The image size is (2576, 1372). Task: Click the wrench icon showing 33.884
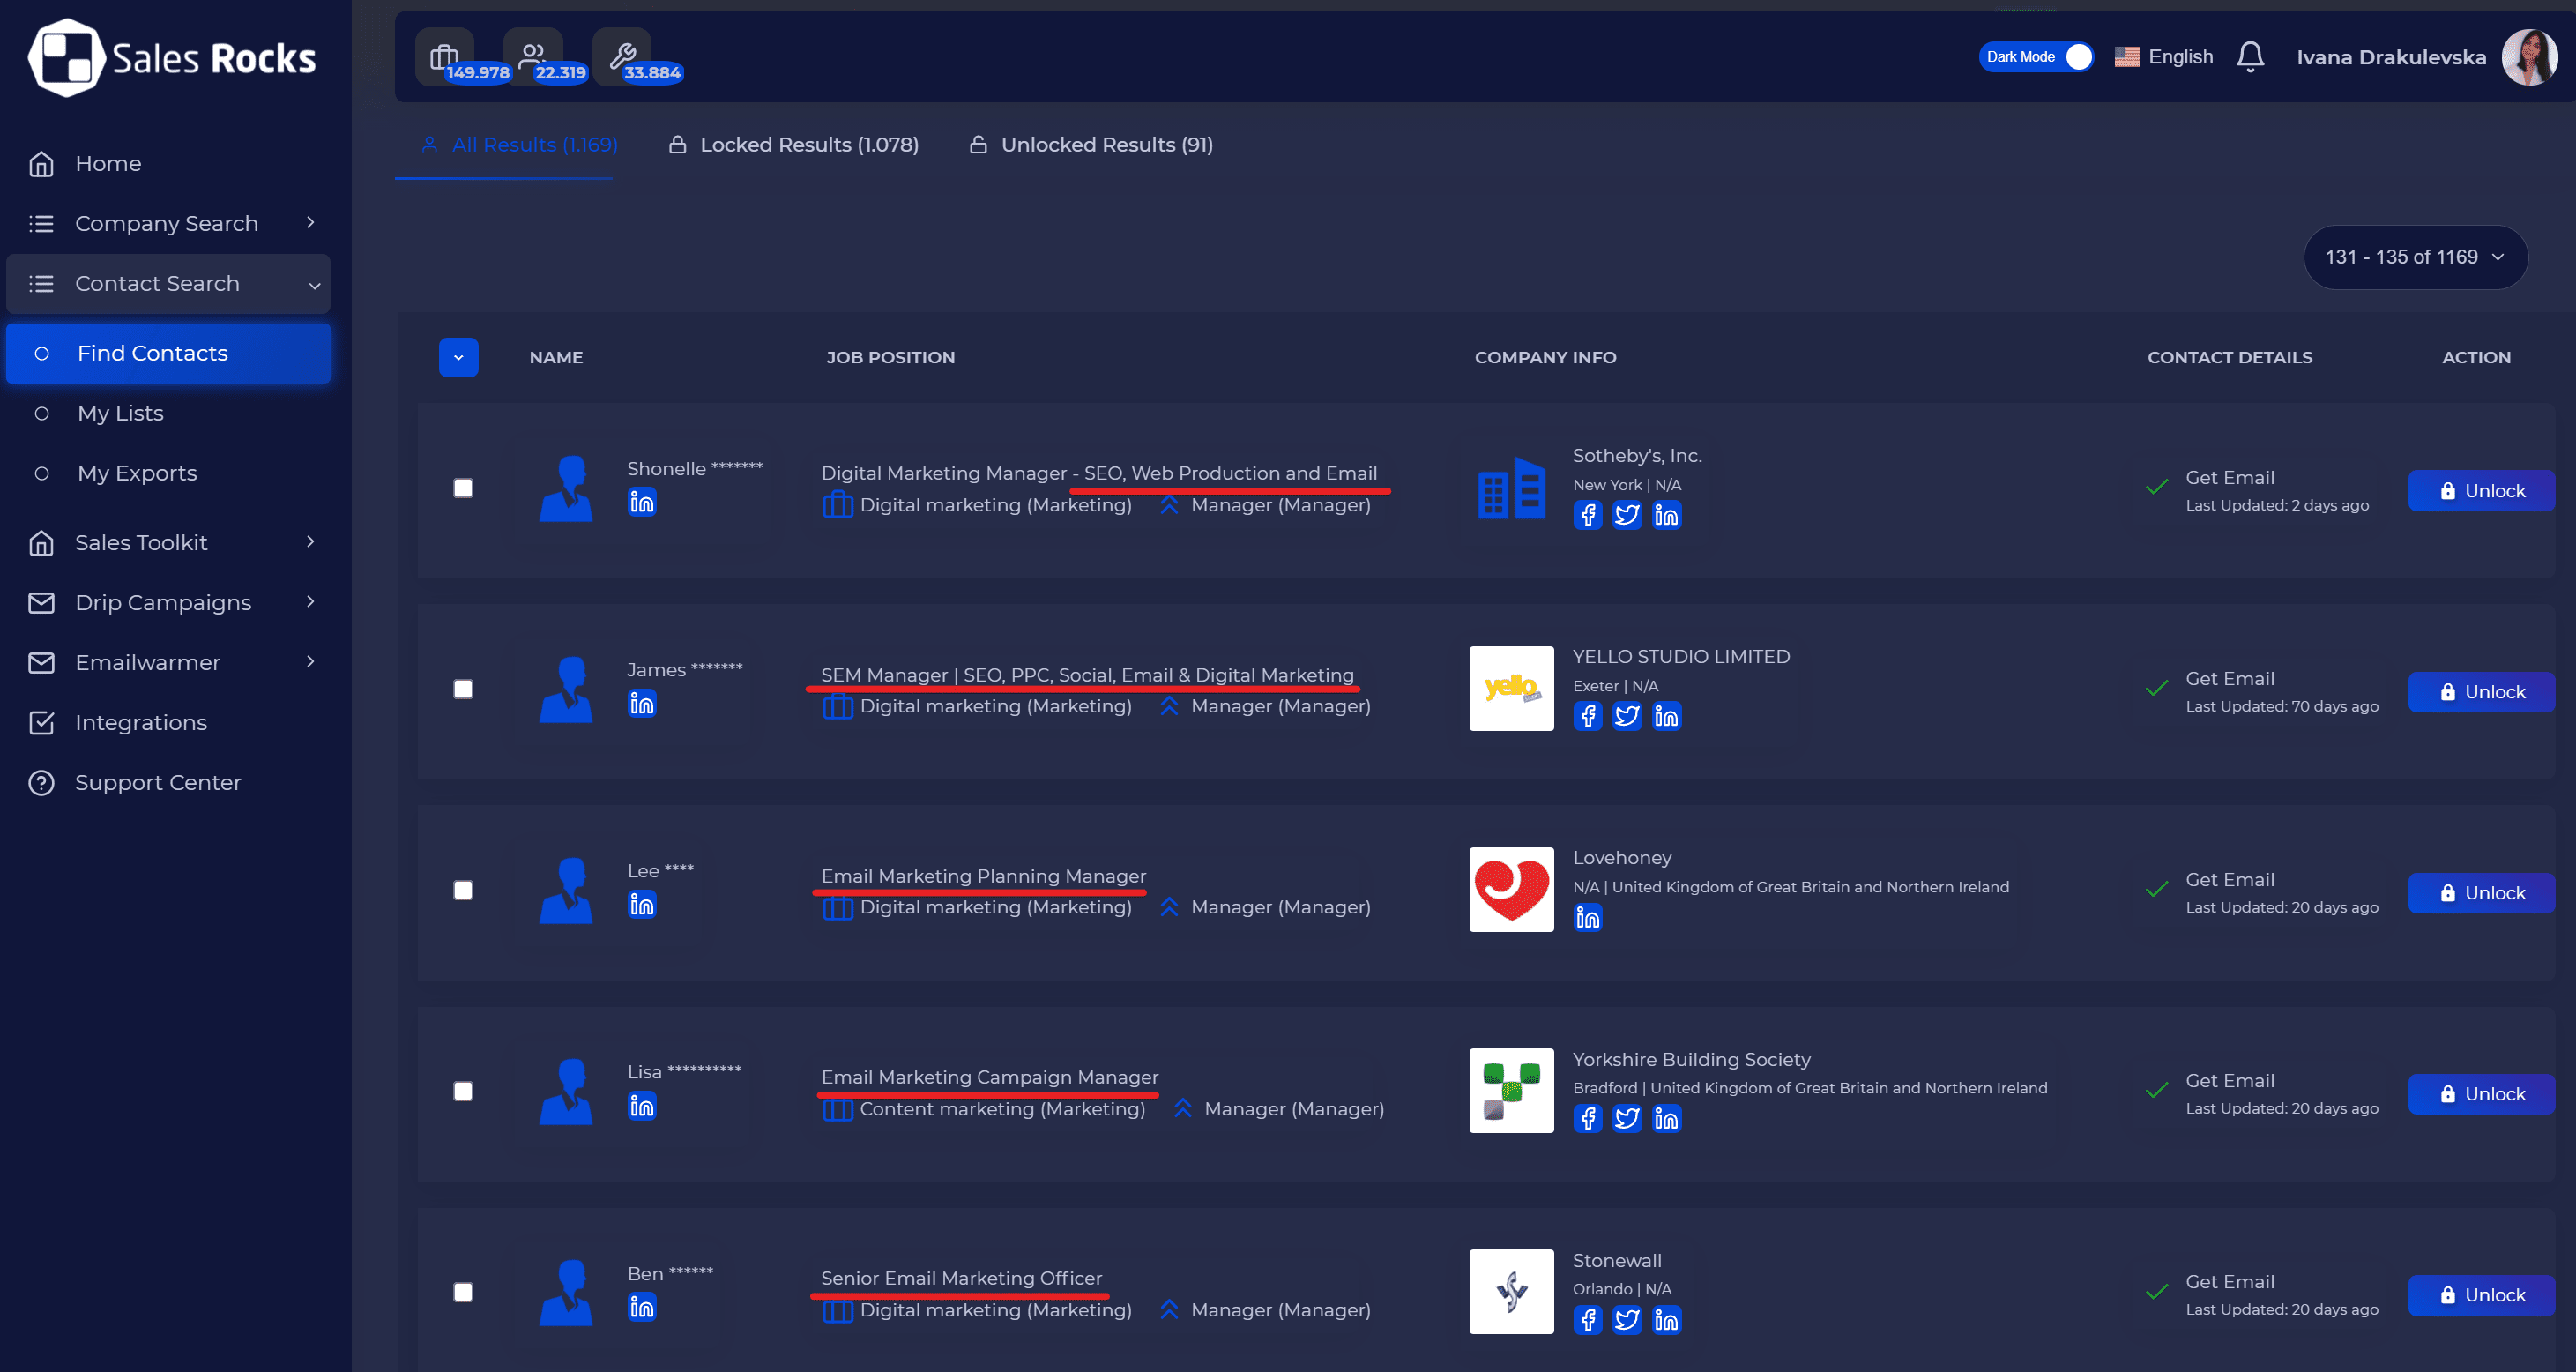[622, 57]
